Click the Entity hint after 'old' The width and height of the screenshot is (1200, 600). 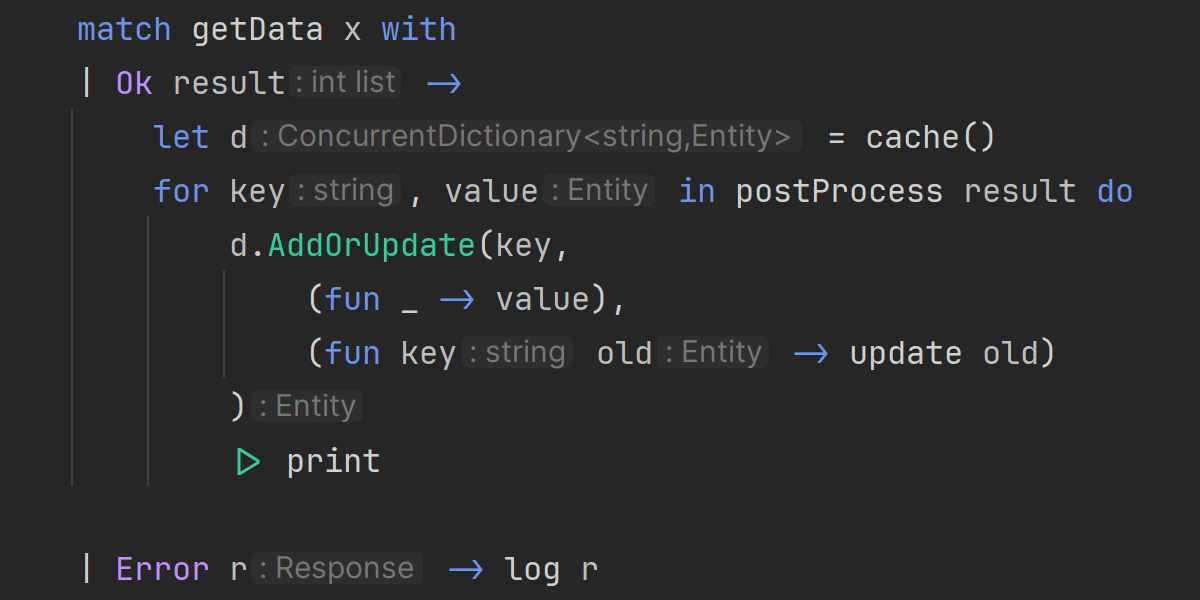[x=714, y=353]
